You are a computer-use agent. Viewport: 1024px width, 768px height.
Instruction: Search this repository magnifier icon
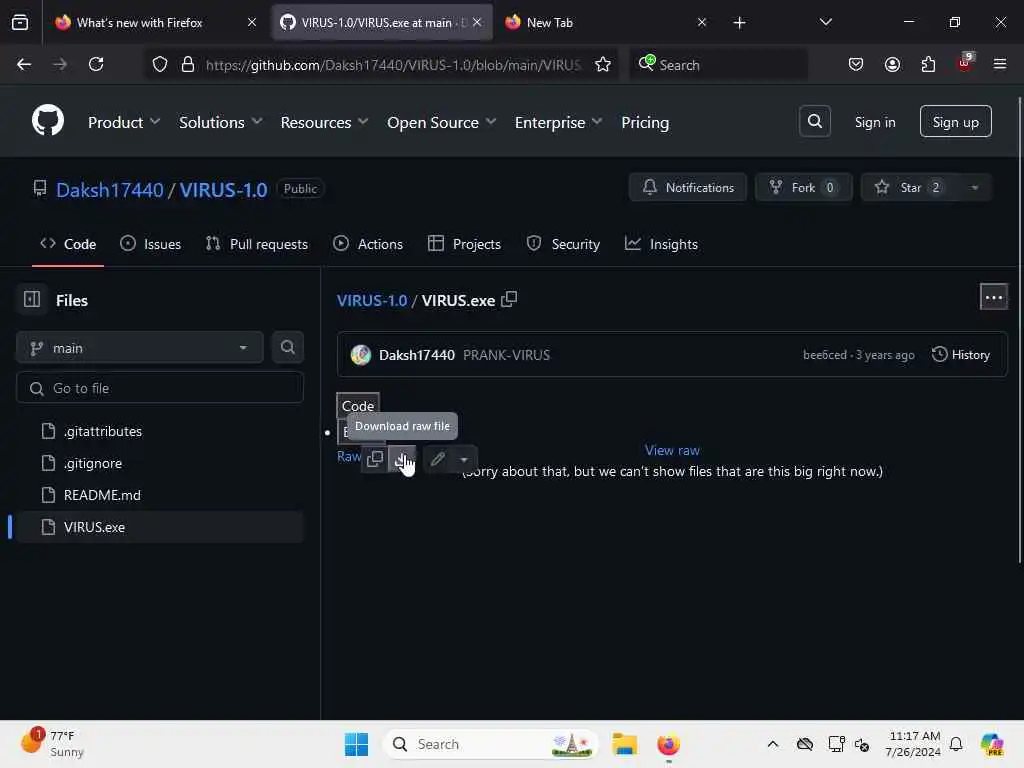click(x=287, y=347)
